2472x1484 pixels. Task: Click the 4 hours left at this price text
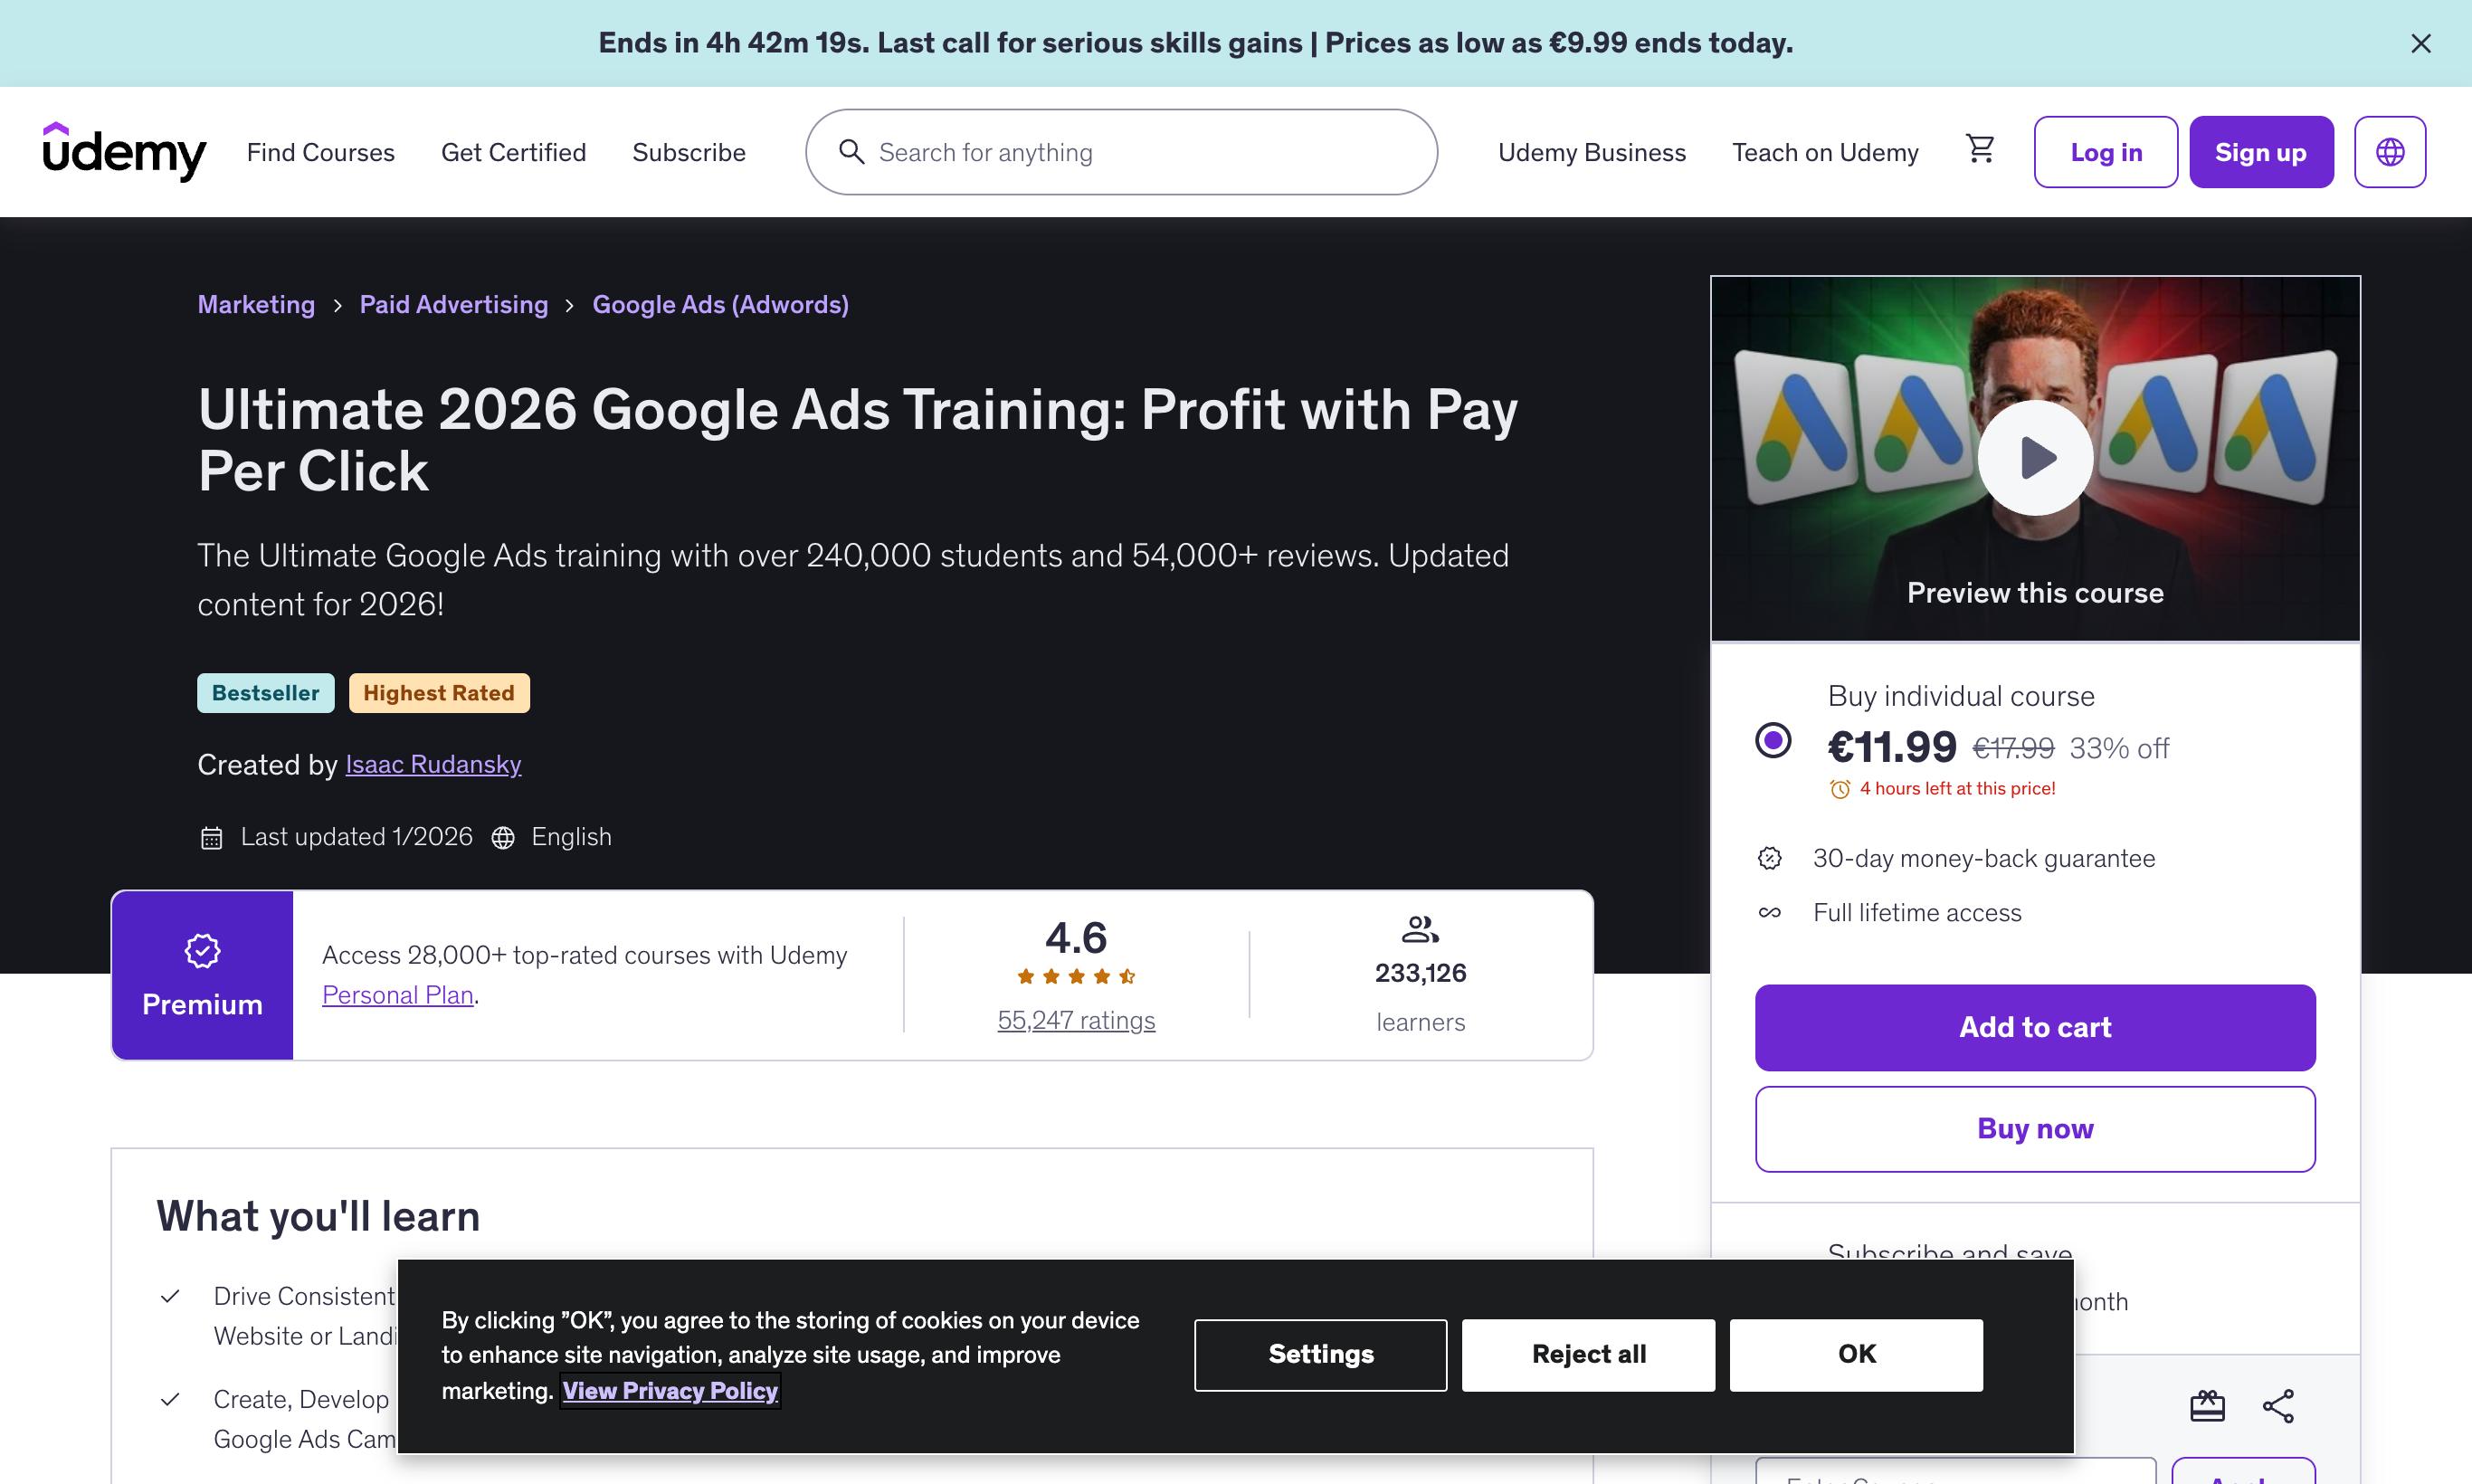pyautogui.click(x=1957, y=789)
